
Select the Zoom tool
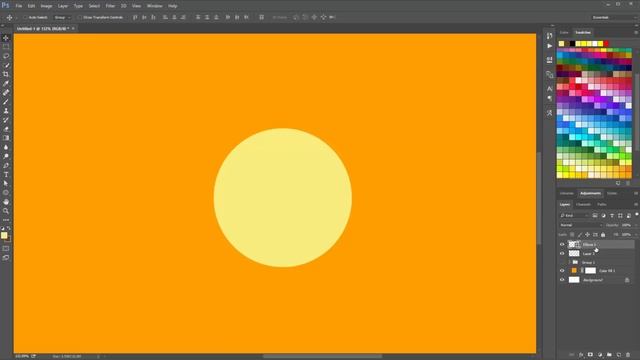pyautogui.click(x=6, y=211)
